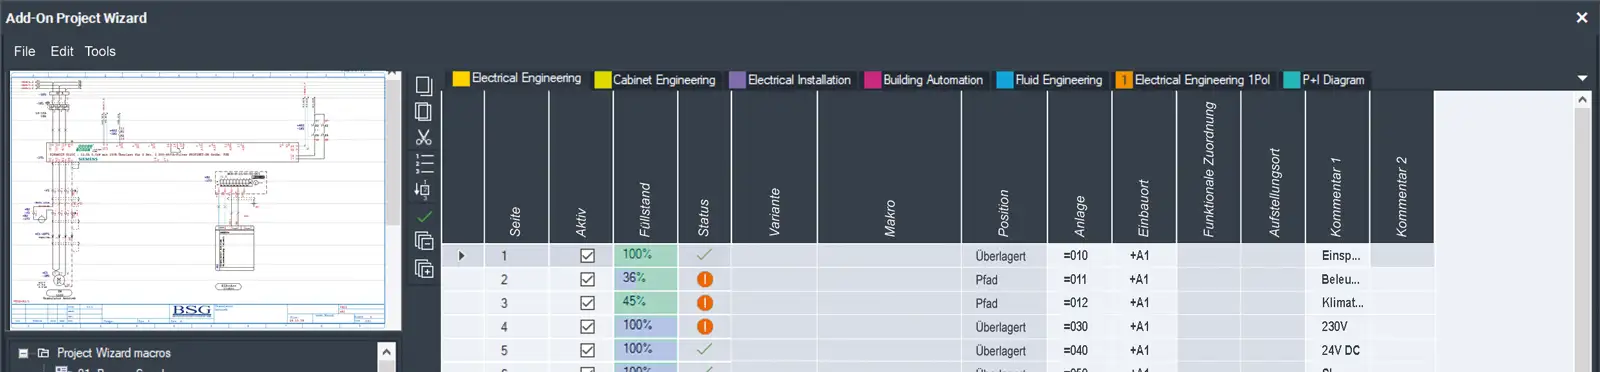Toggle the Aktiv checkbox for page 3
1600x372 pixels.
[x=587, y=303]
